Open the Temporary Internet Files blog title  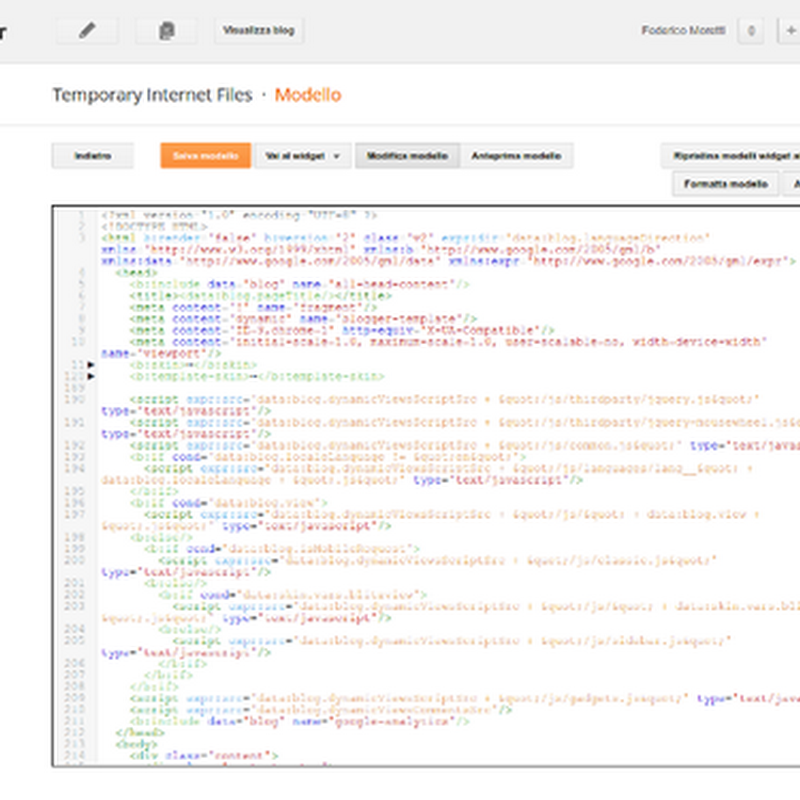(153, 95)
